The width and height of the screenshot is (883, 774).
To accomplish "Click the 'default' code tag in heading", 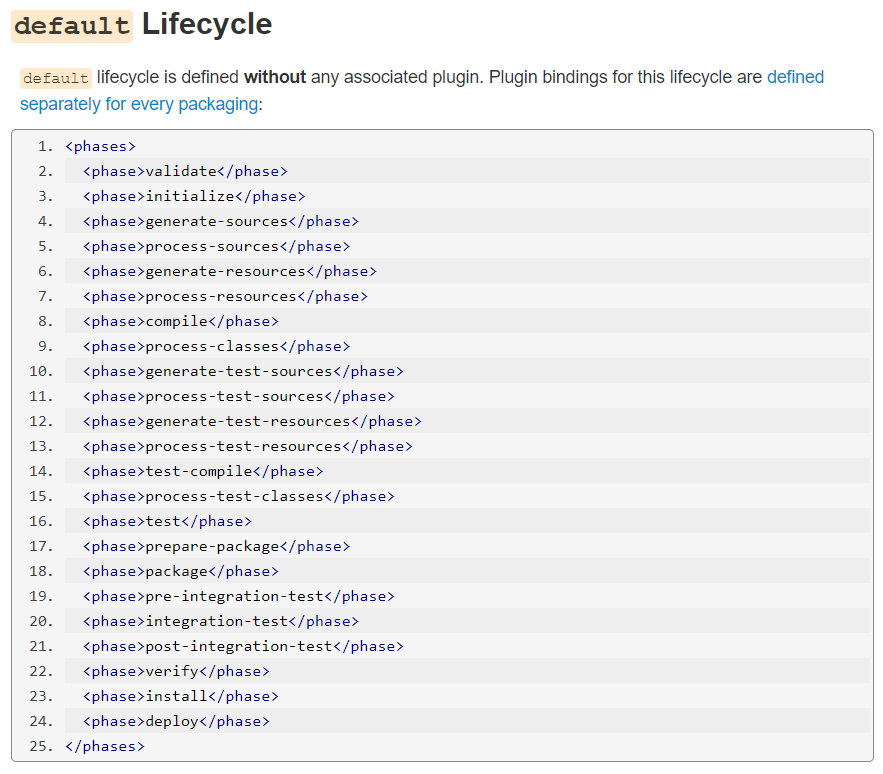I will [72, 26].
